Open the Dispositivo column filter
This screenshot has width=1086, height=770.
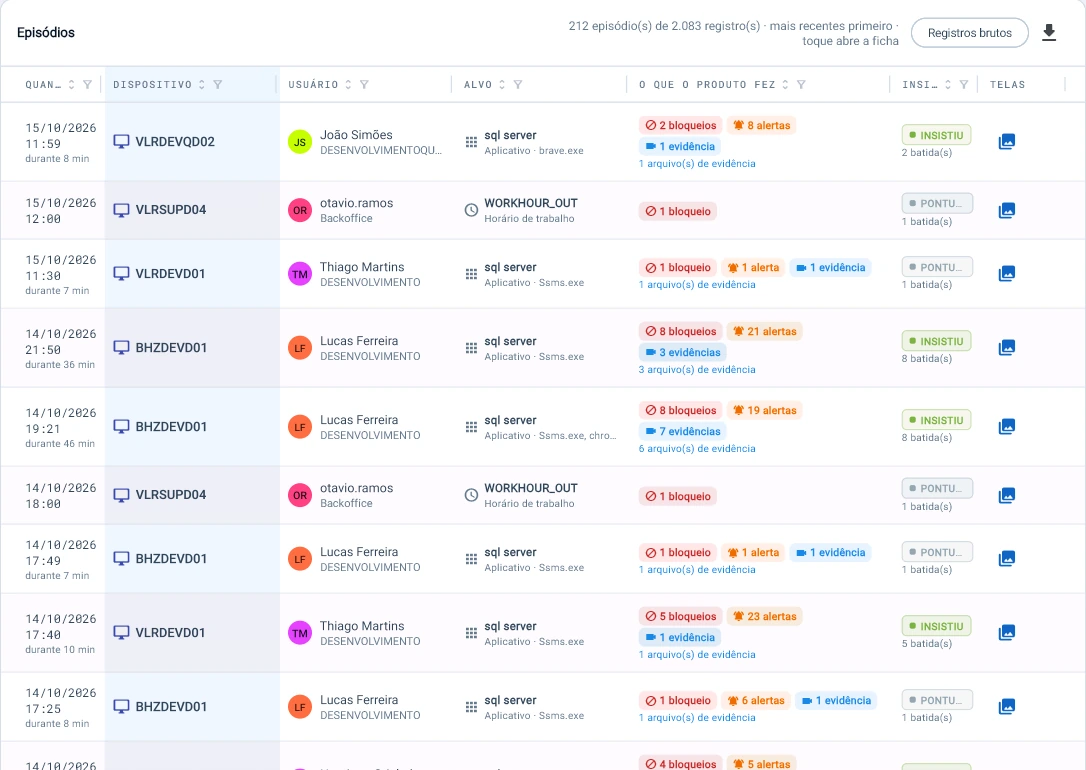[x=217, y=84]
